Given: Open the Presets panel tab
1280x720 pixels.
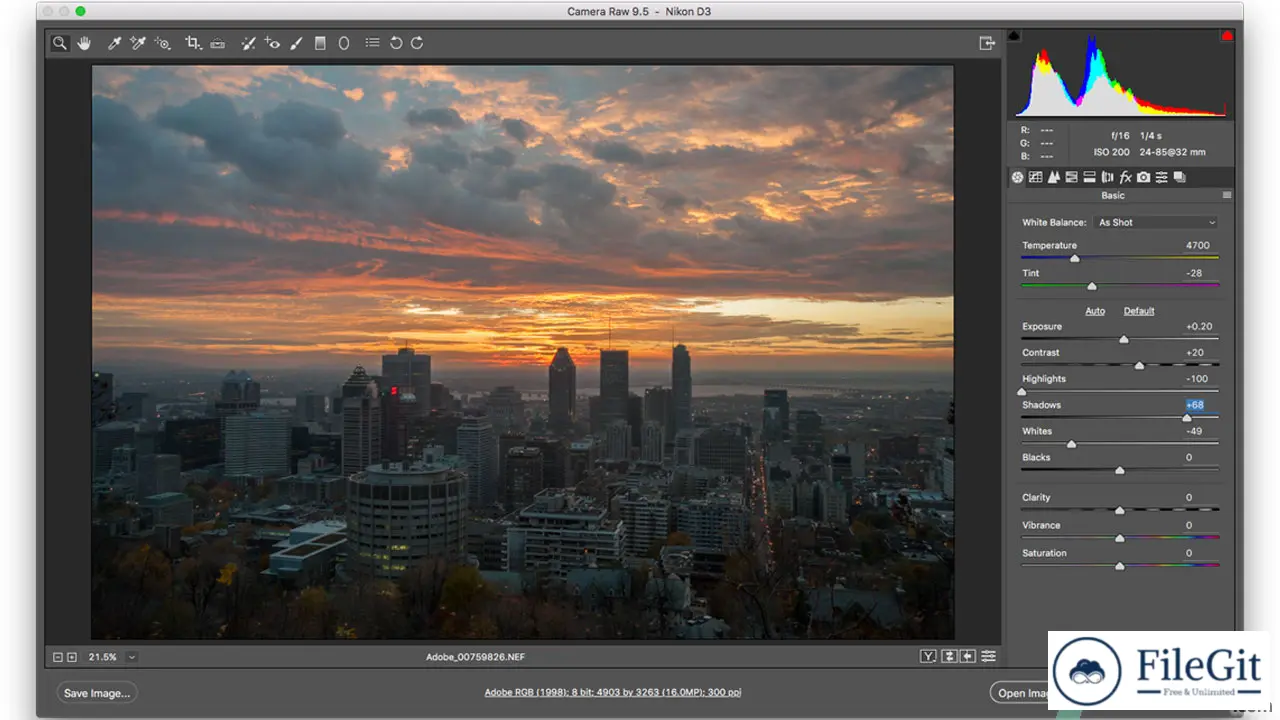Looking at the screenshot, I should tap(1161, 177).
